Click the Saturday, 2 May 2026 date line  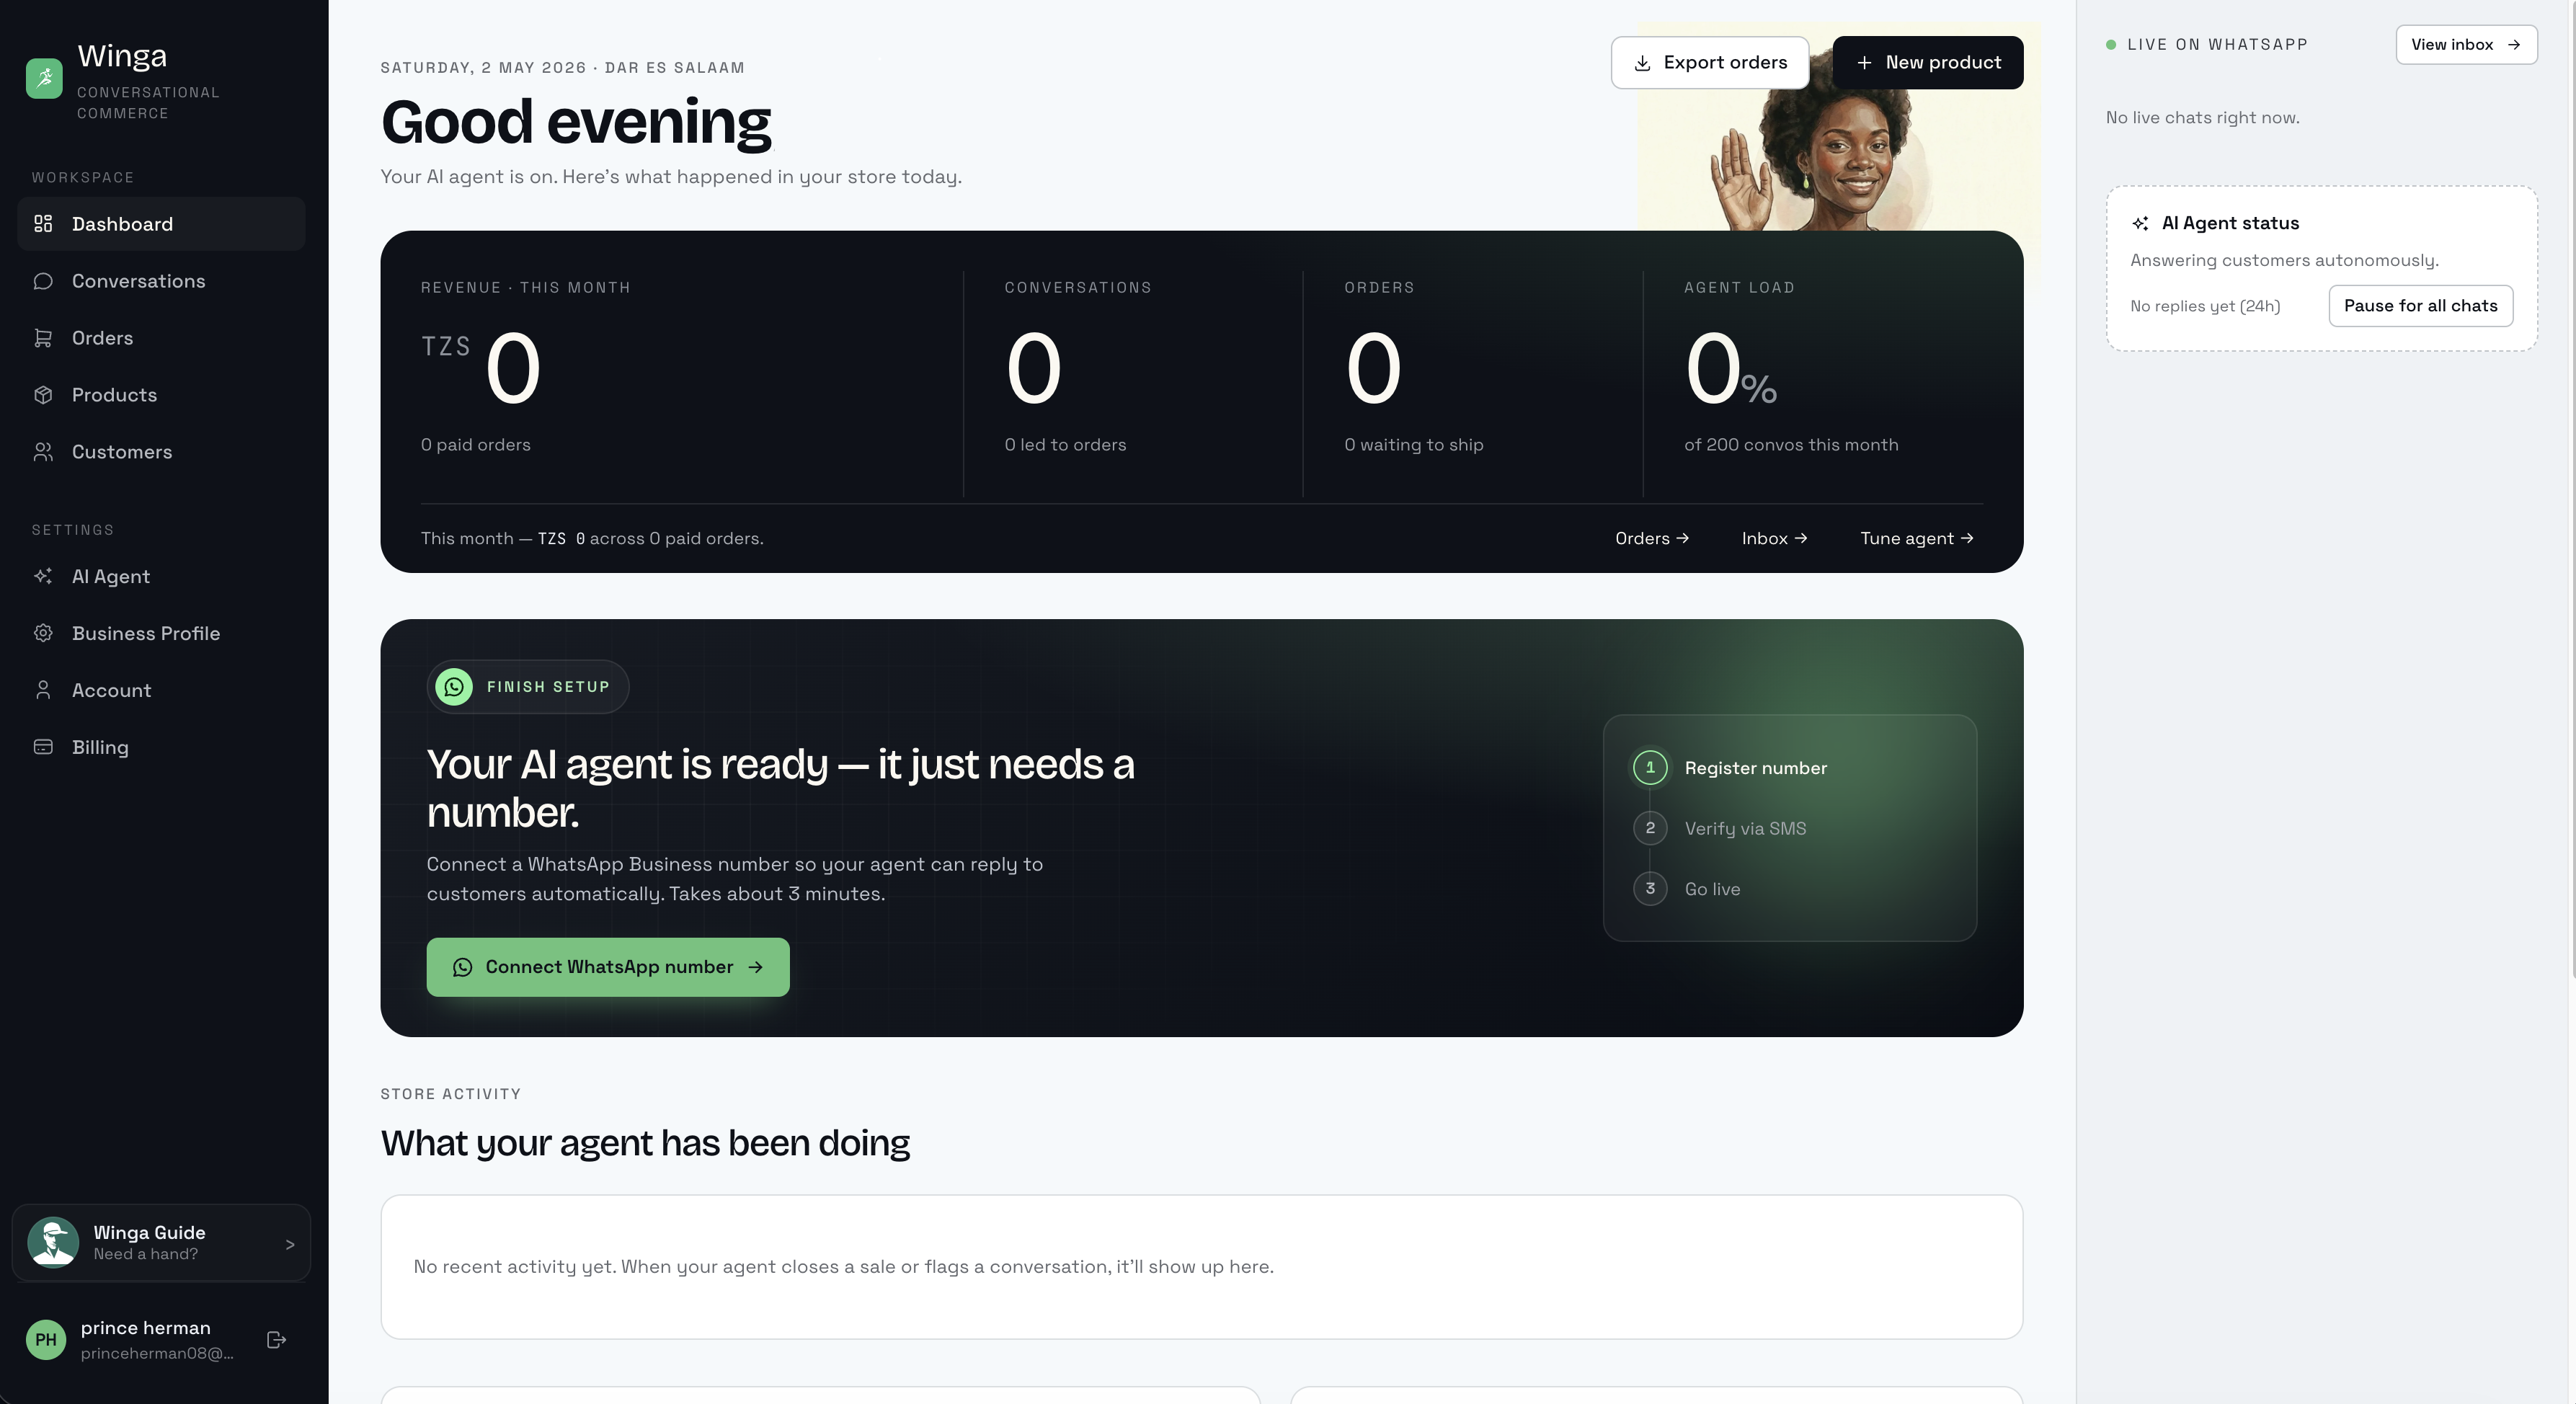pos(562,68)
